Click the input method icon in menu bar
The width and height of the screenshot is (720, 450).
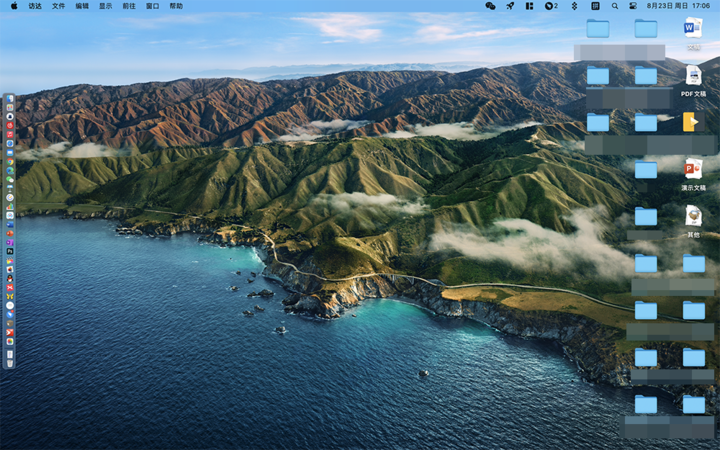[x=595, y=6]
